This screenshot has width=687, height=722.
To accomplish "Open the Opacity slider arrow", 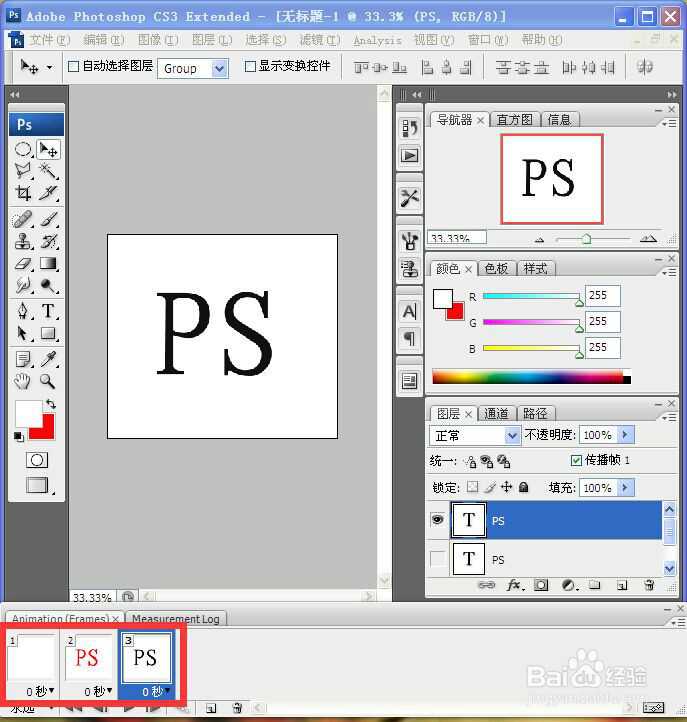I will point(625,435).
